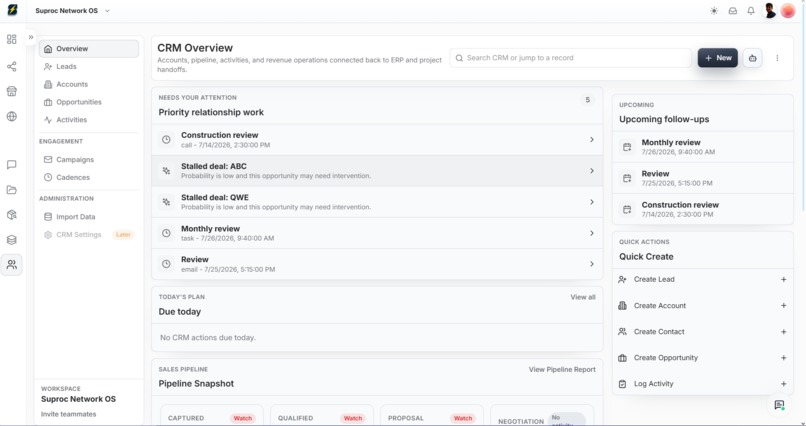Open the Import Data menu item
Screen dimensions: 806x426
[89, 217]
